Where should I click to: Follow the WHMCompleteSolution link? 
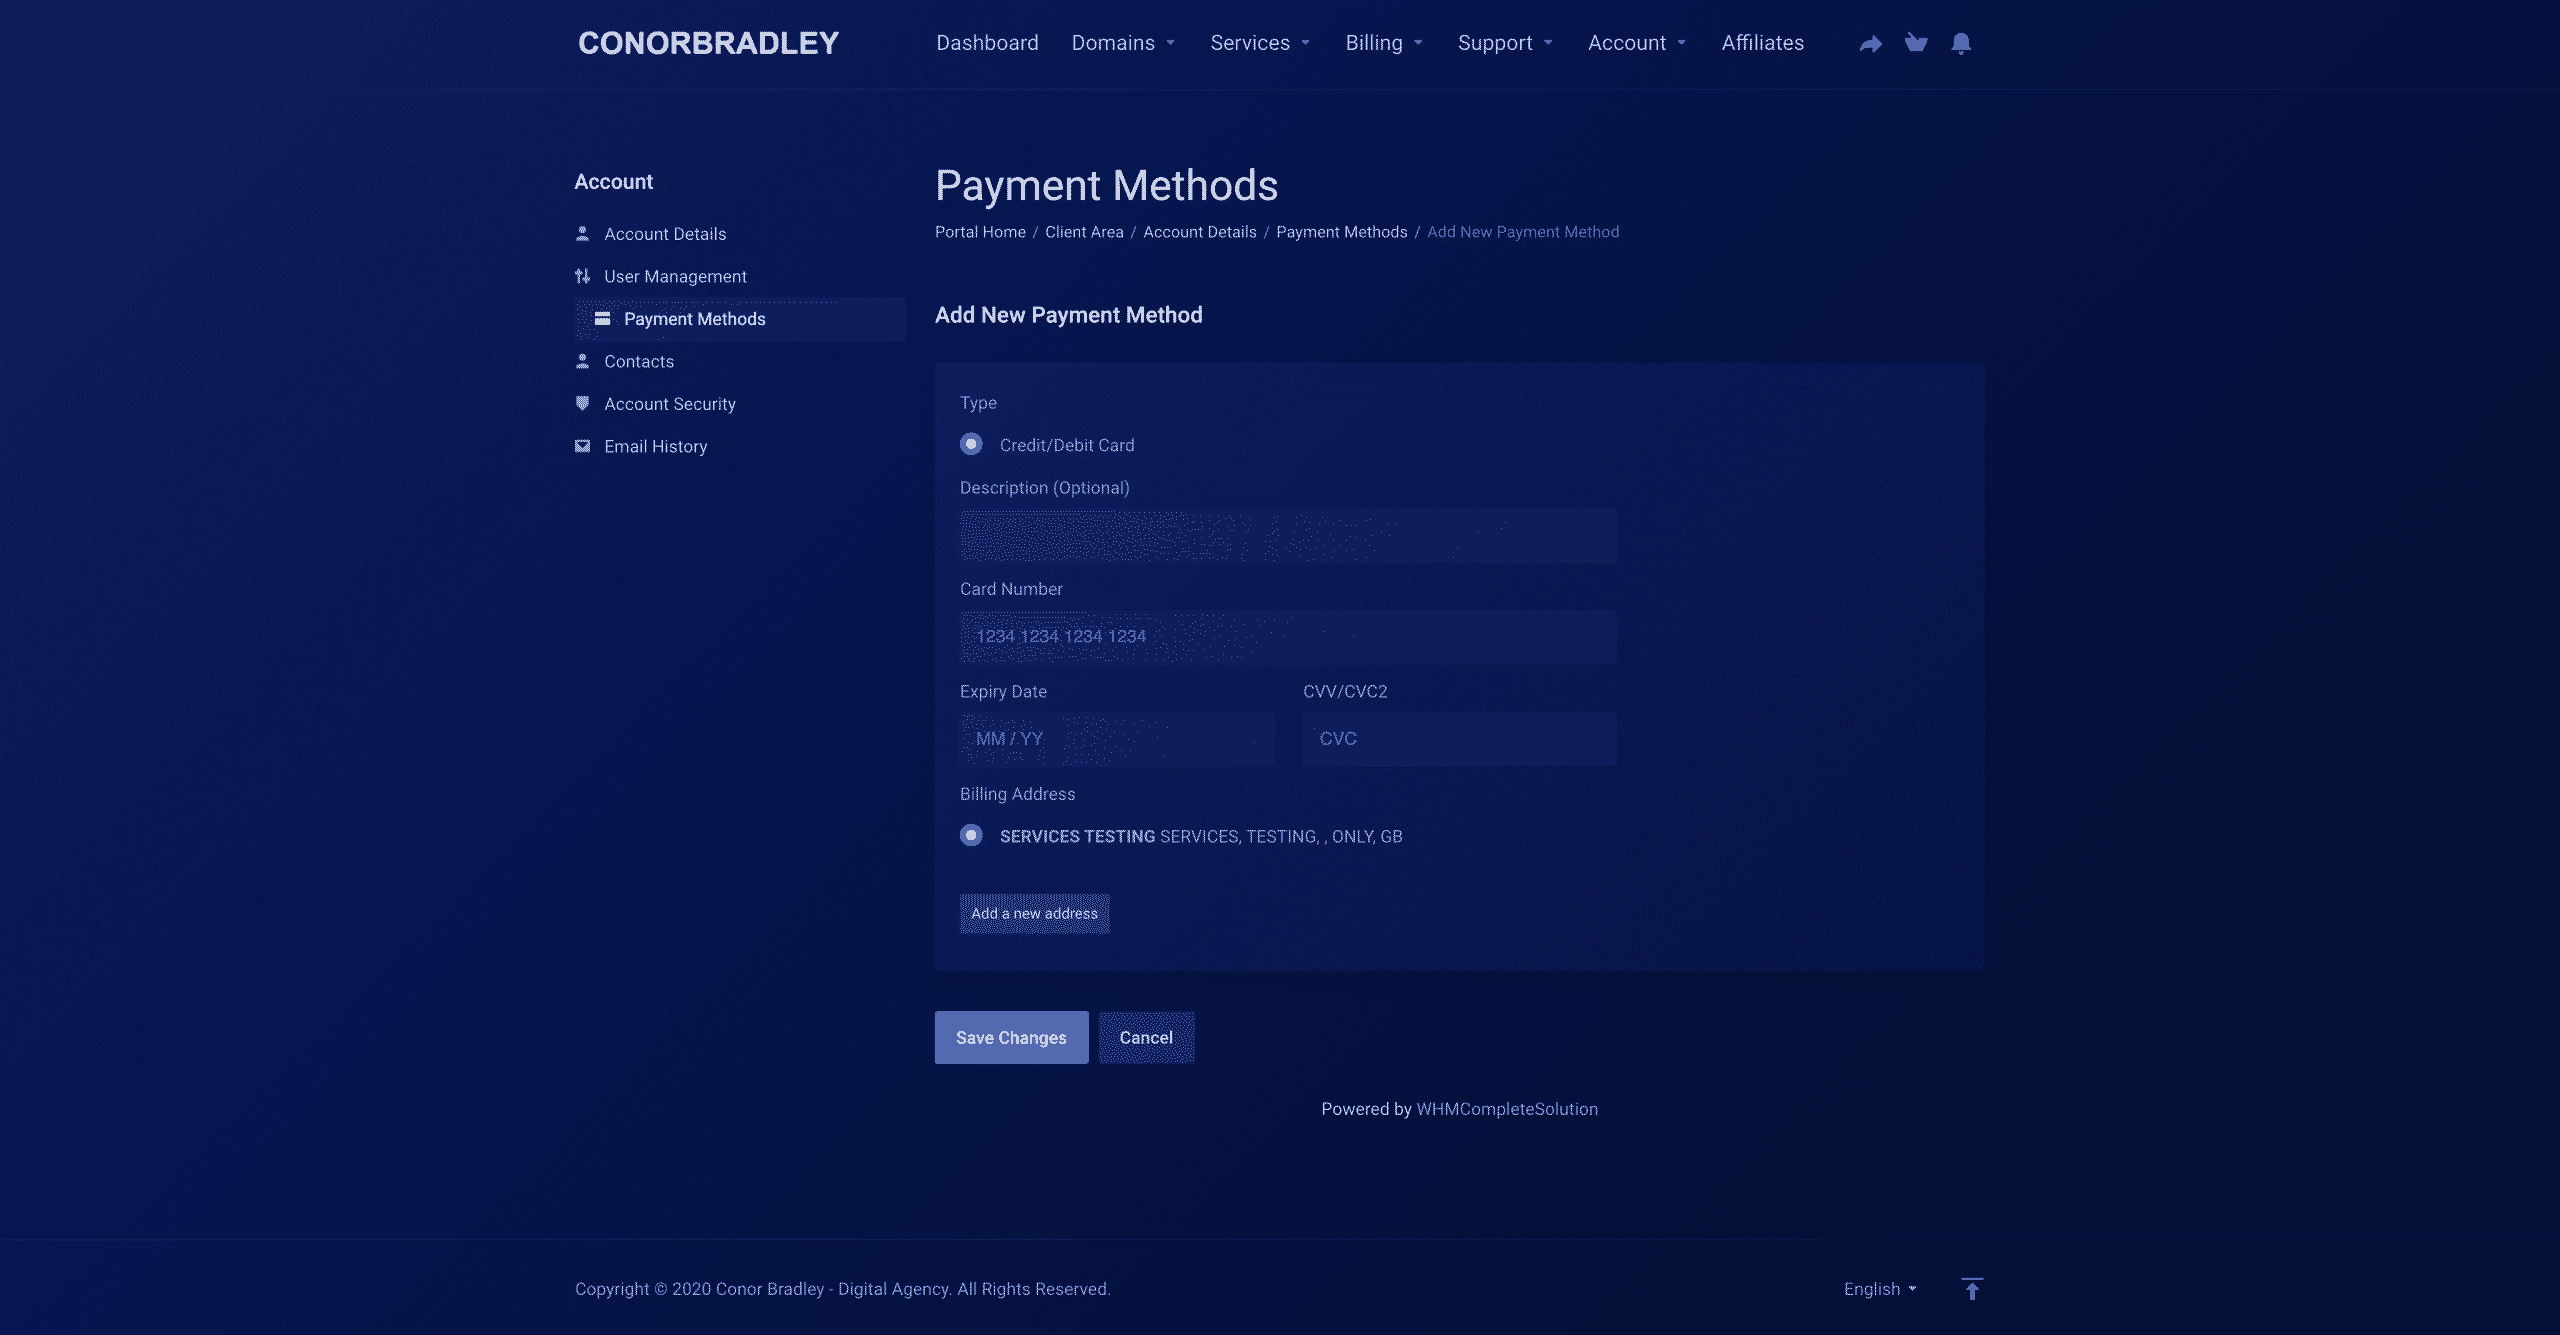tap(1506, 1109)
